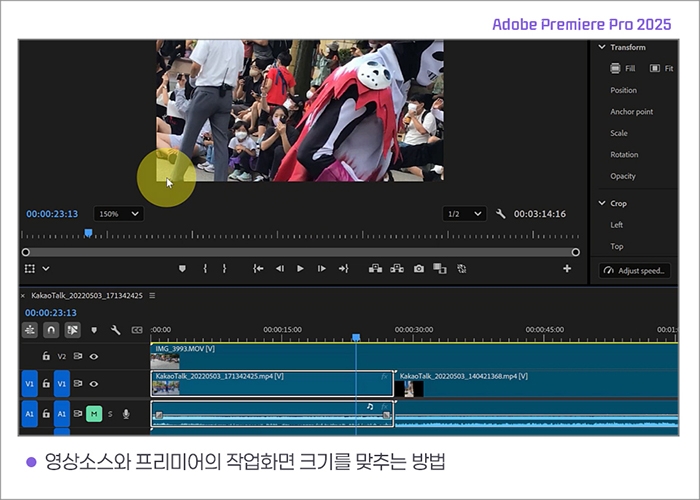This screenshot has height=500, width=700.
Task: Toggle lock on track V1
Action: pyautogui.click(x=46, y=383)
